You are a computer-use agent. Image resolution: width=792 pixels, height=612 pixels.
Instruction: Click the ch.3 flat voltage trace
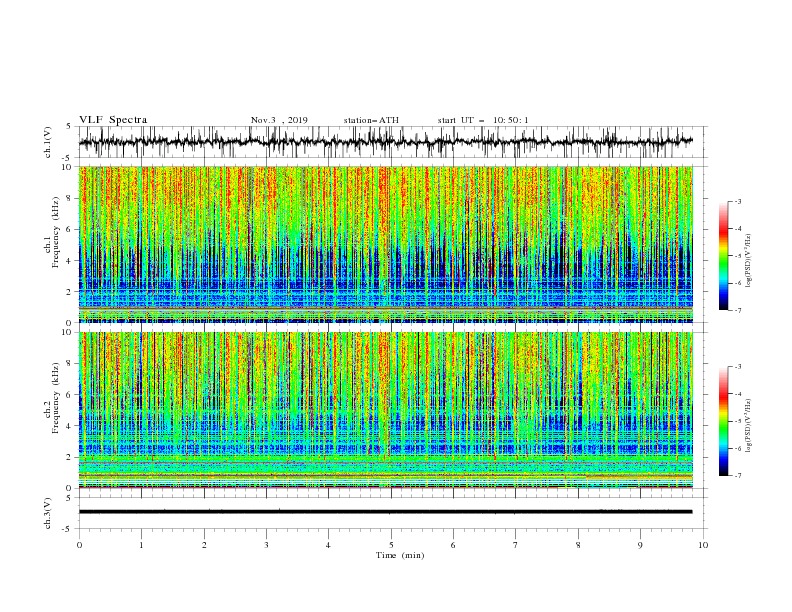click(x=385, y=512)
